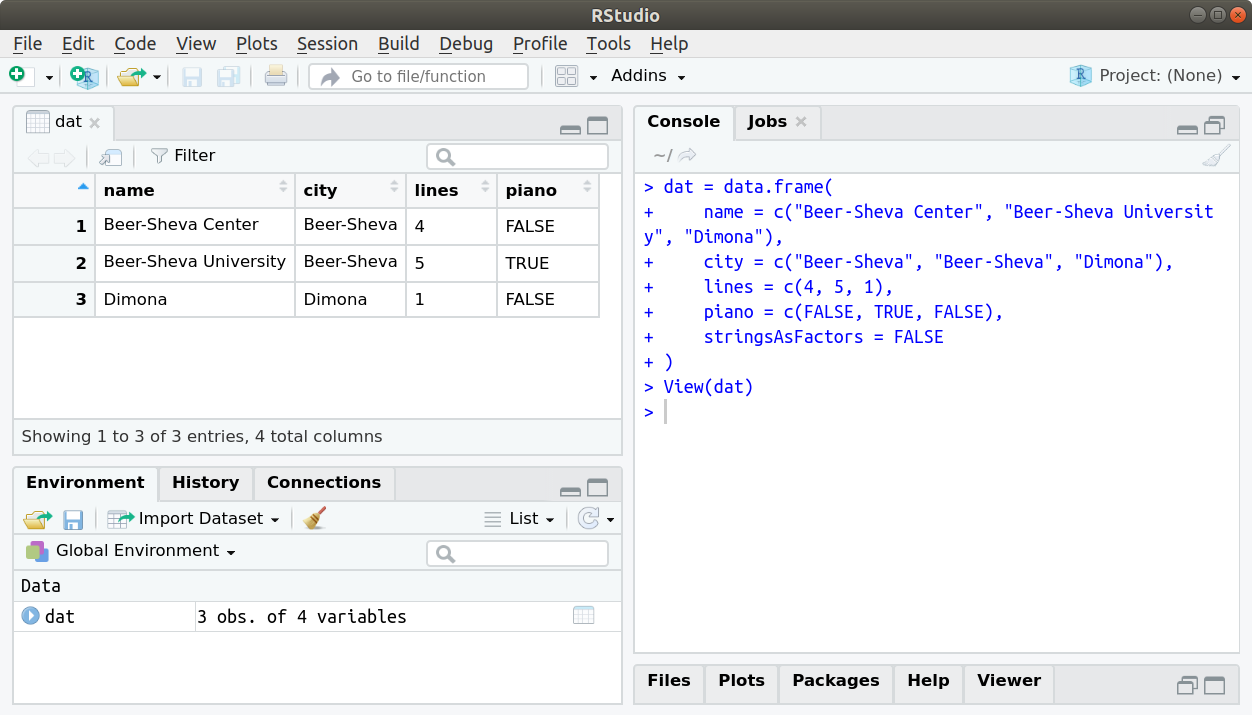Toggle the Filter button in data viewer
The width and height of the screenshot is (1252, 715).
(x=183, y=155)
